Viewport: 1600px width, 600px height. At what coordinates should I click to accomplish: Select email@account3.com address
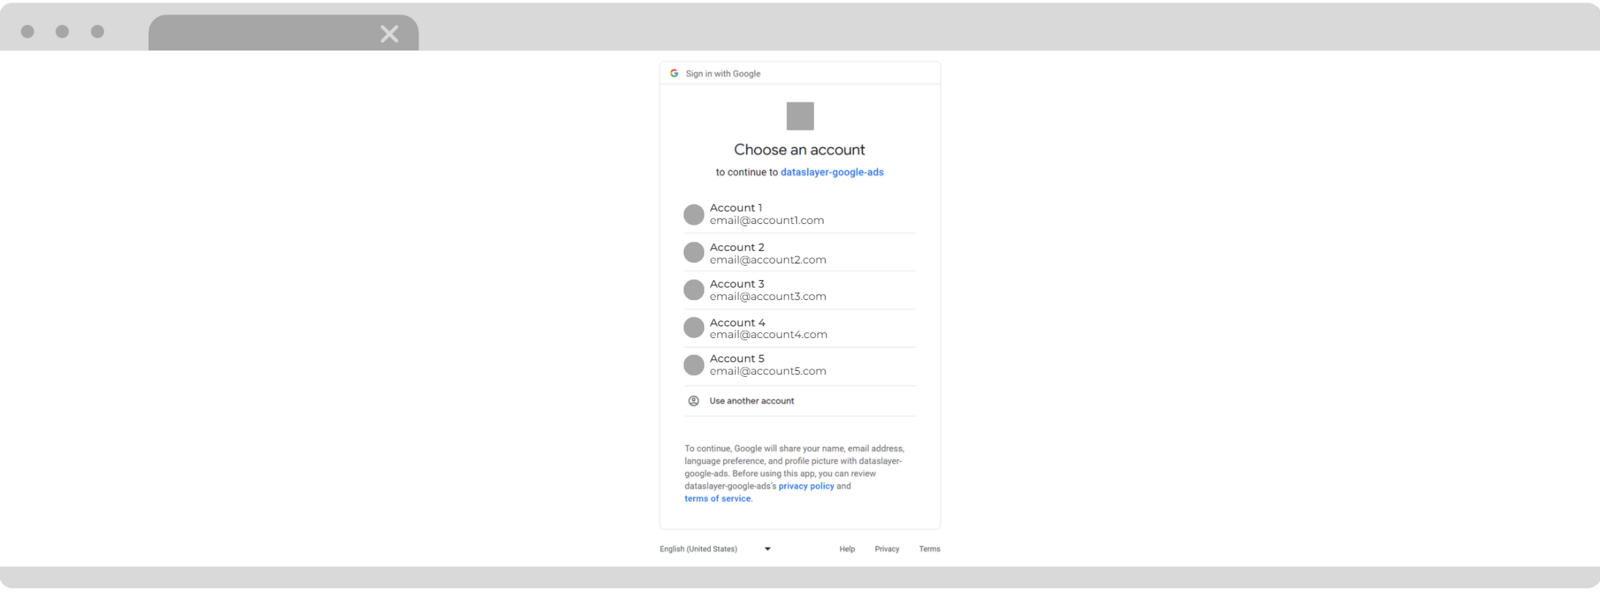(768, 297)
